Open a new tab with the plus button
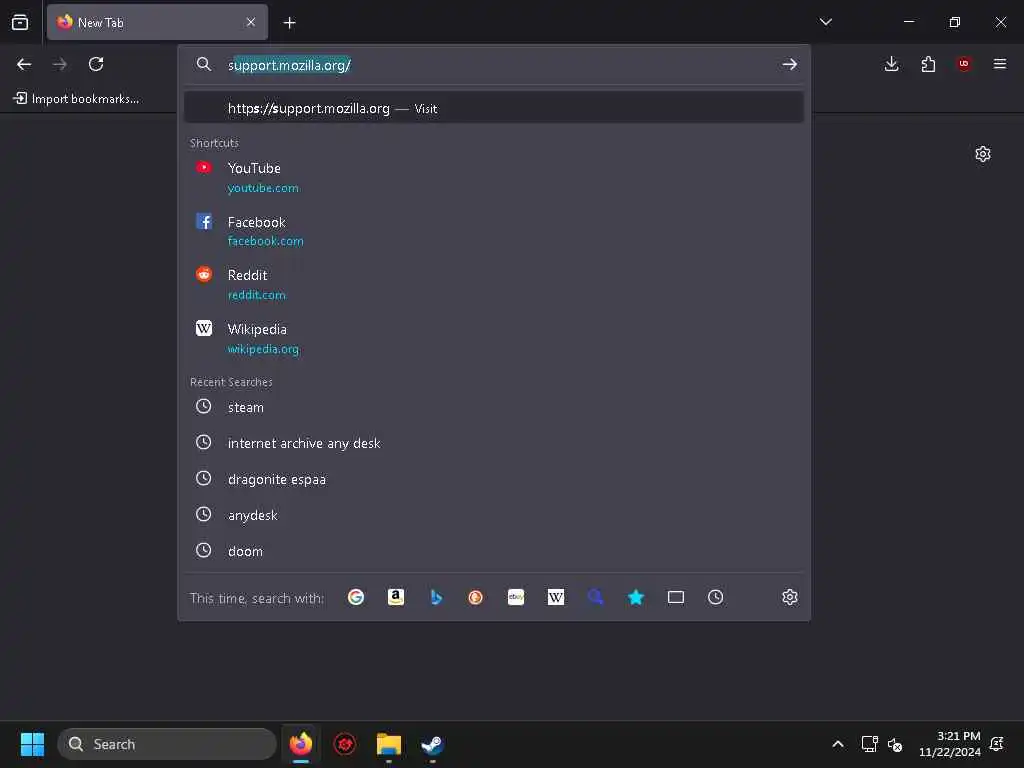1024x768 pixels. [289, 23]
